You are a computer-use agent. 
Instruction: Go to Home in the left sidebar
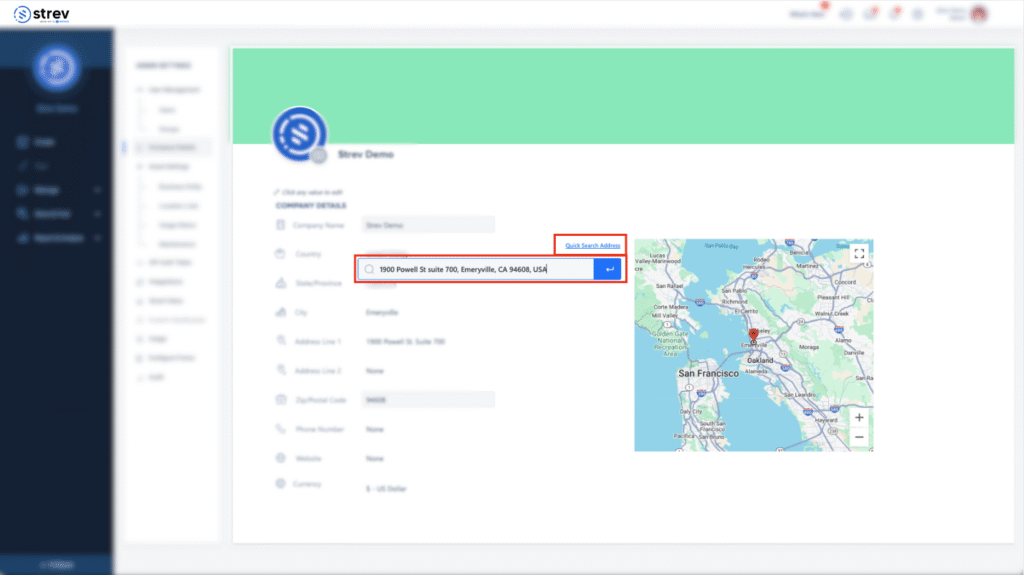tap(43, 142)
